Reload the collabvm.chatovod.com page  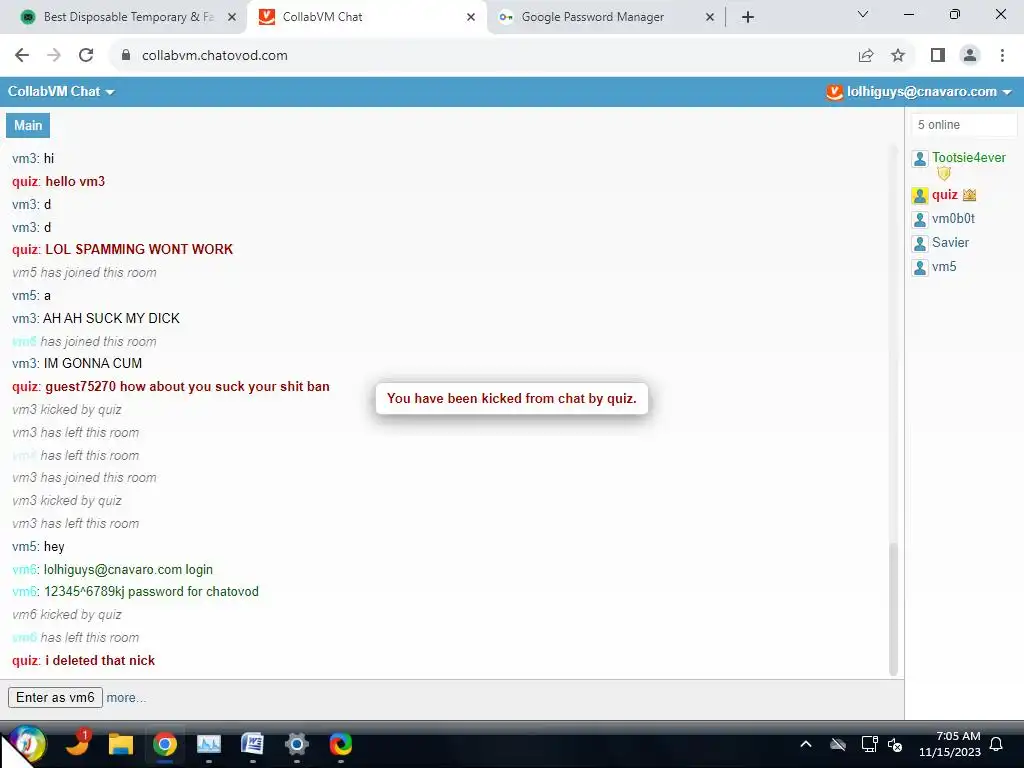pyautogui.click(x=86, y=56)
